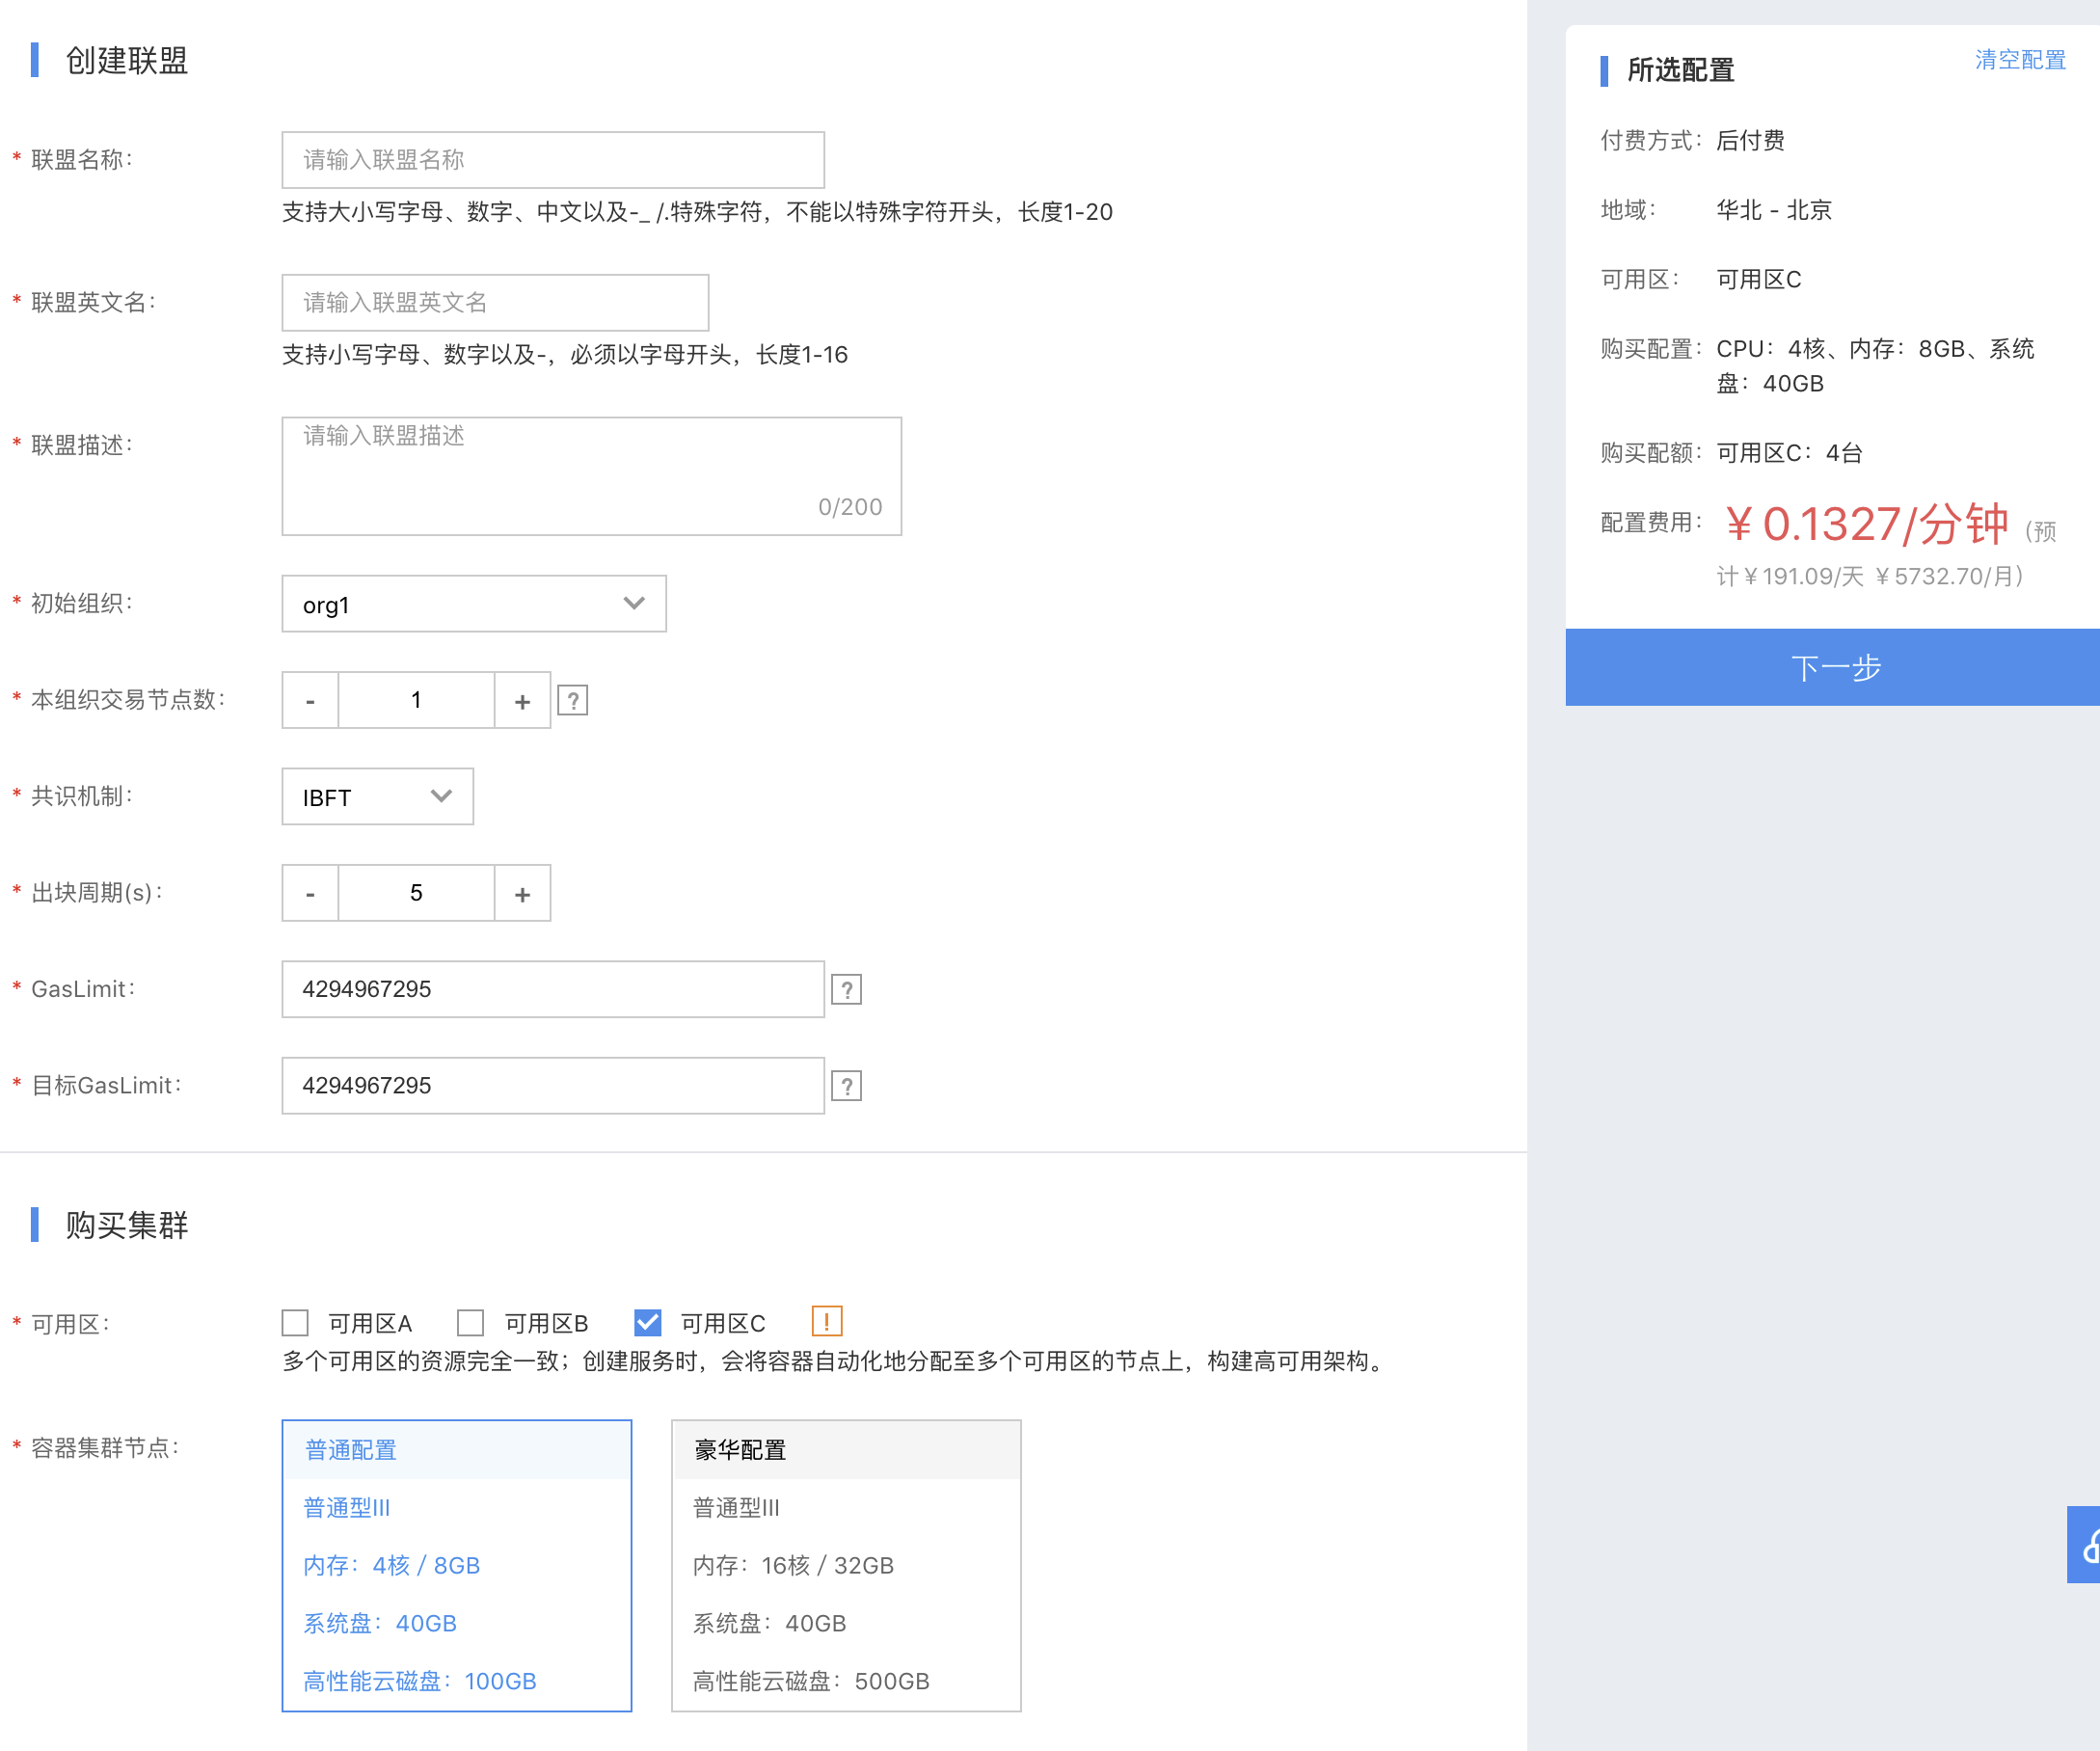This screenshot has height=1751, width=2100.
Task: Select the 普通配置 cluster node card
Action: [456, 1565]
